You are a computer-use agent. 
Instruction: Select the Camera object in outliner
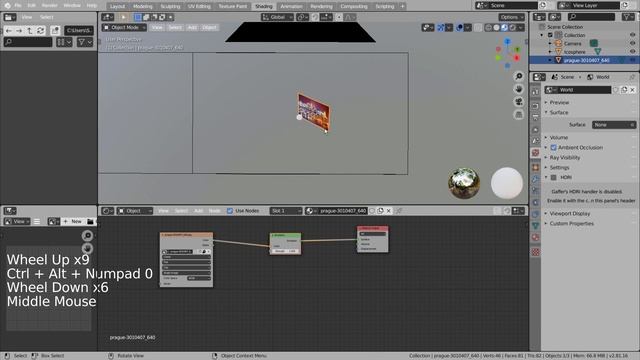(x=573, y=43)
